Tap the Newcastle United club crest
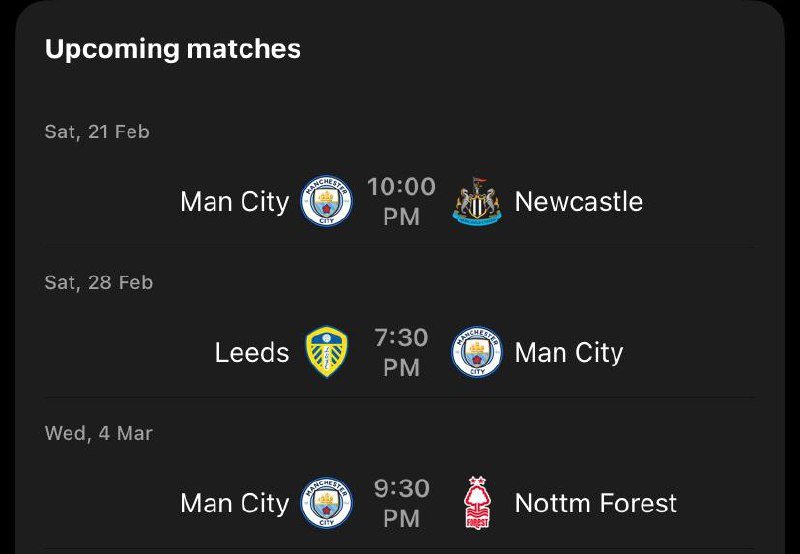This screenshot has width=800, height=554. click(476, 201)
